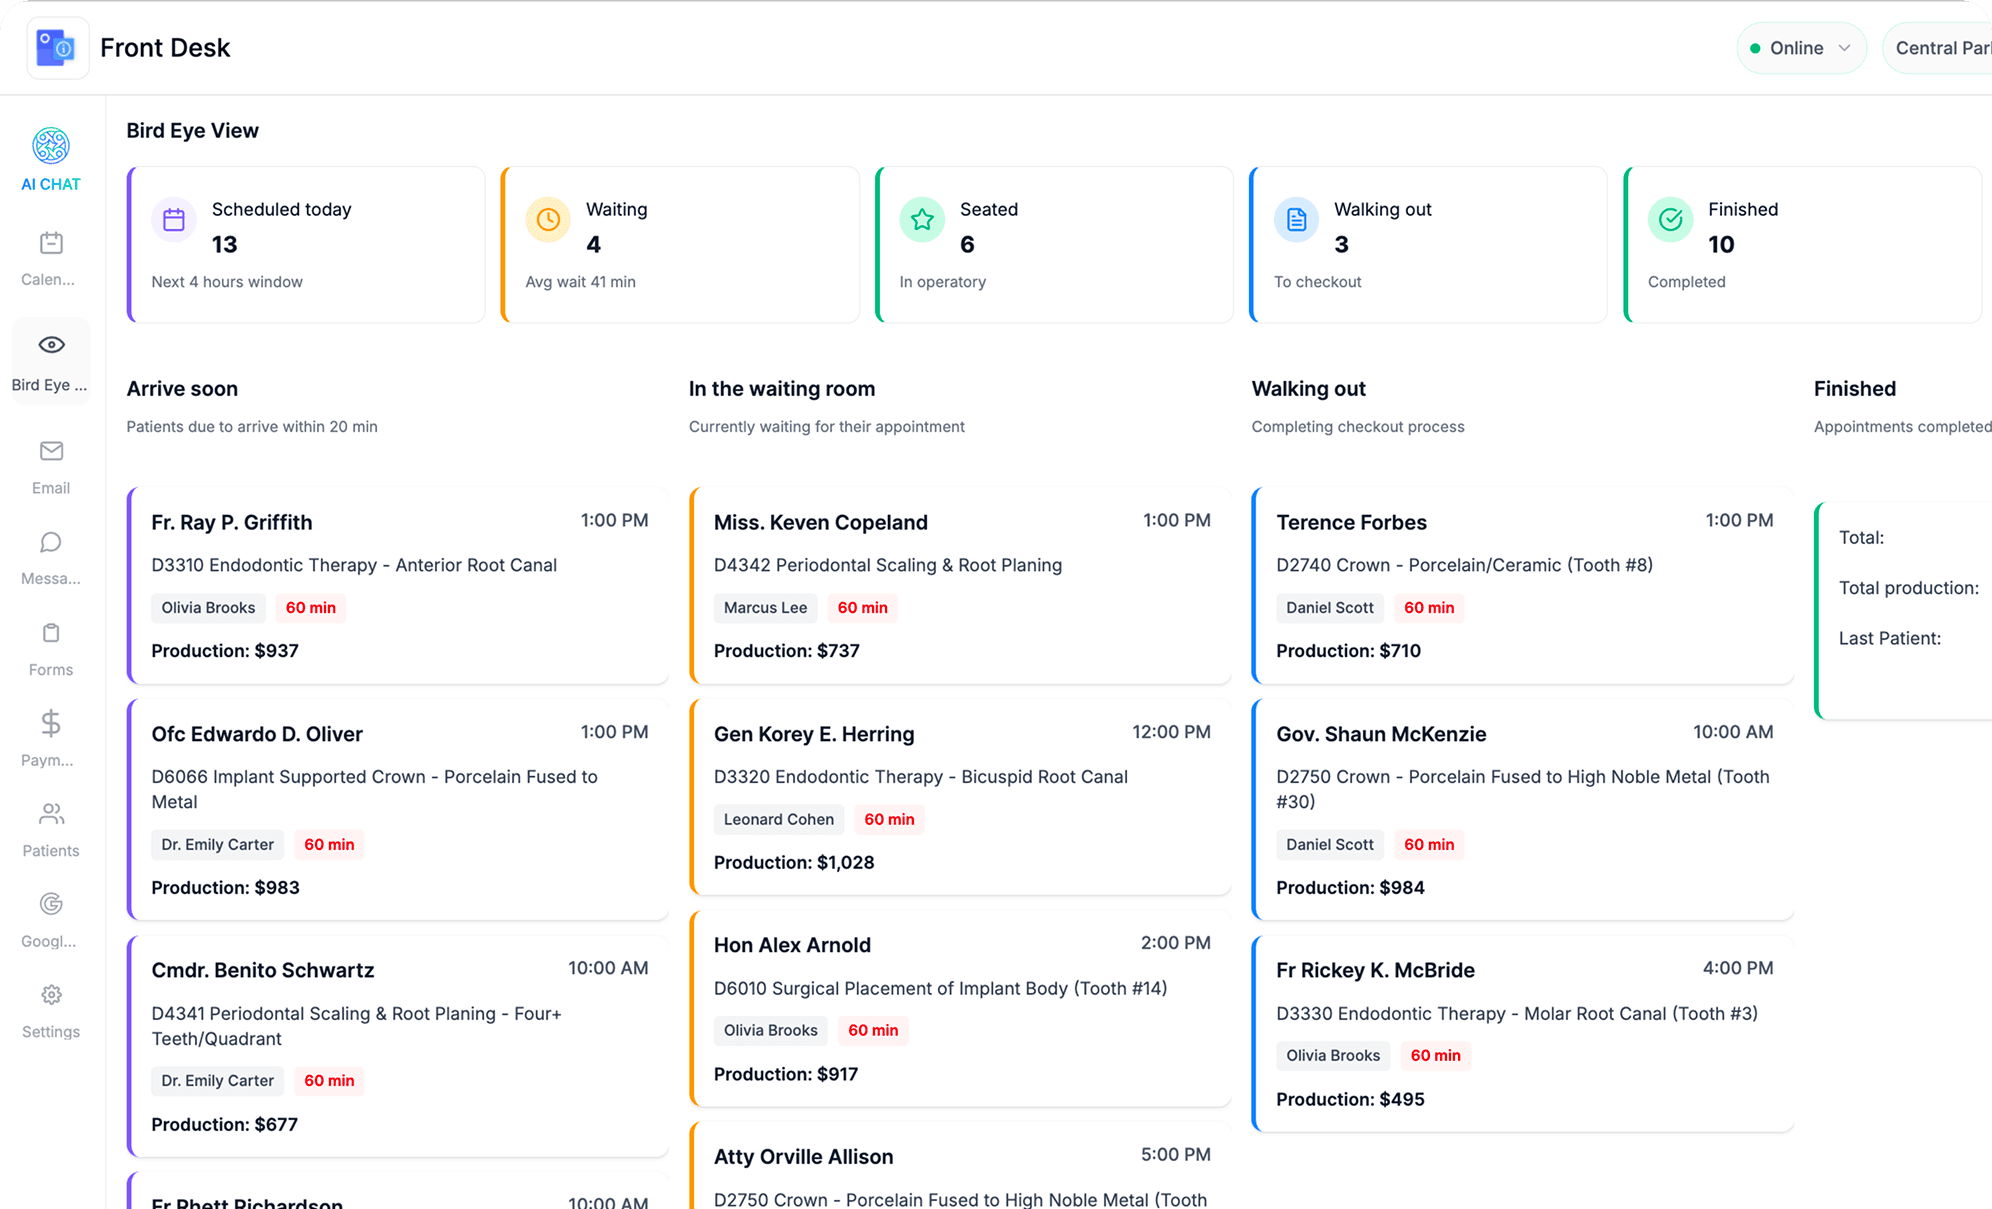Open the Email sidebar icon
Image resolution: width=1992 pixels, height=1209 pixels.
(x=51, y=451)
